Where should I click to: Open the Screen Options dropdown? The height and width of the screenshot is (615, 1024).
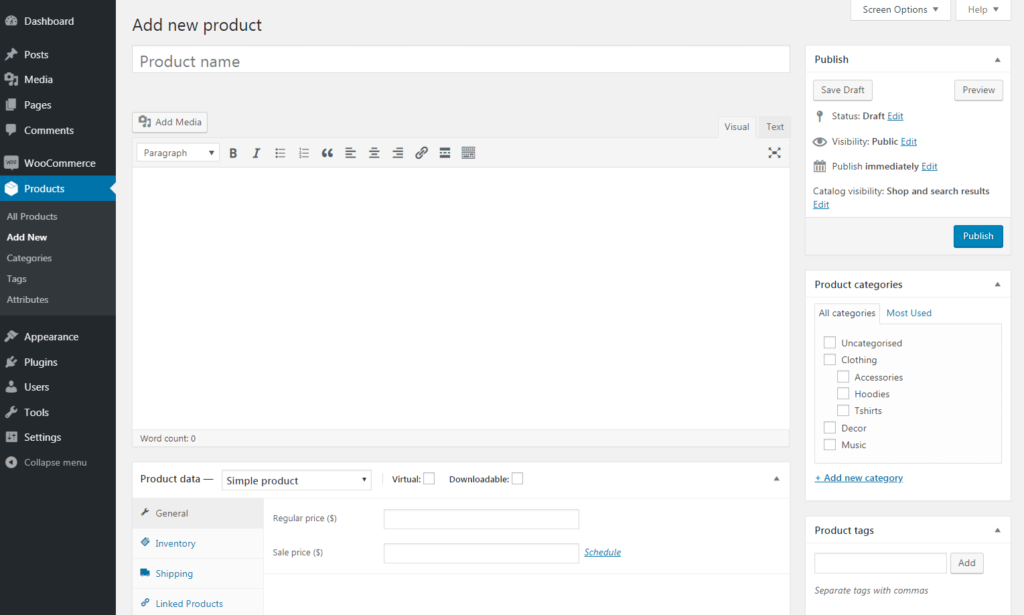click(x=899, y=10)
